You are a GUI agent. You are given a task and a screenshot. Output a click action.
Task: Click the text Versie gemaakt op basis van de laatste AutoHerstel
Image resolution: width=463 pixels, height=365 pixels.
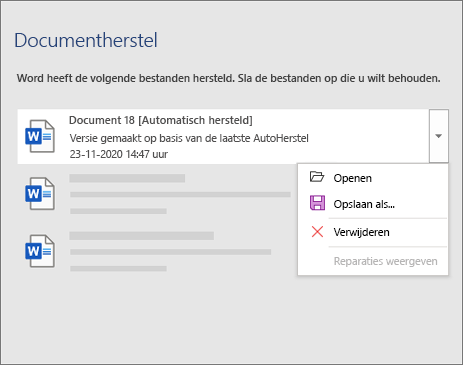189,138
